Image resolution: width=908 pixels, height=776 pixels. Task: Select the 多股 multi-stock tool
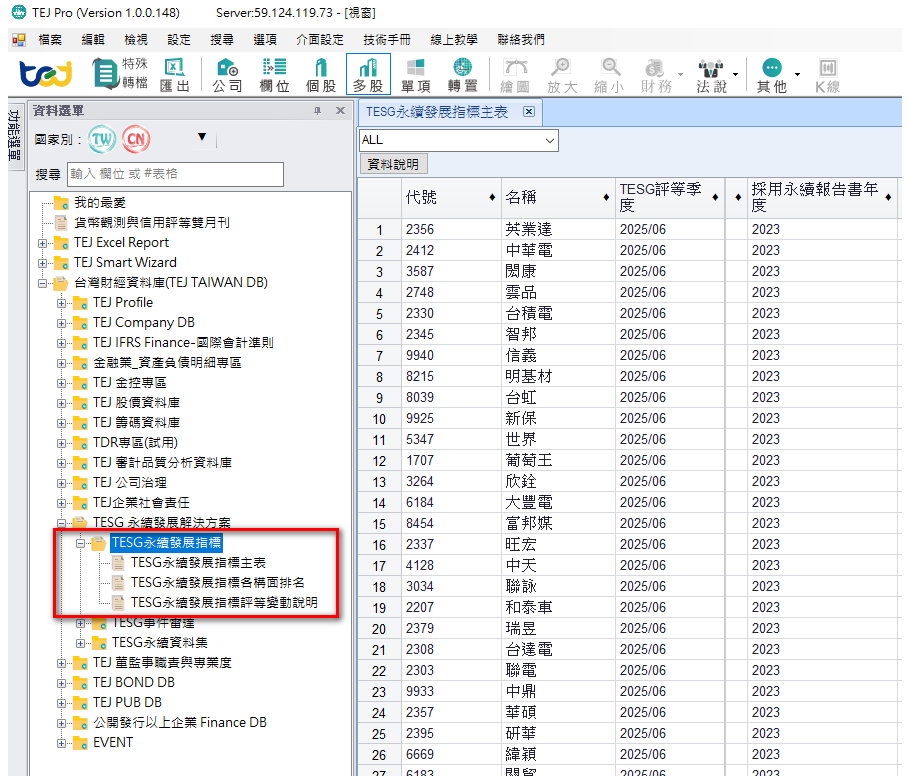[368, 74]
